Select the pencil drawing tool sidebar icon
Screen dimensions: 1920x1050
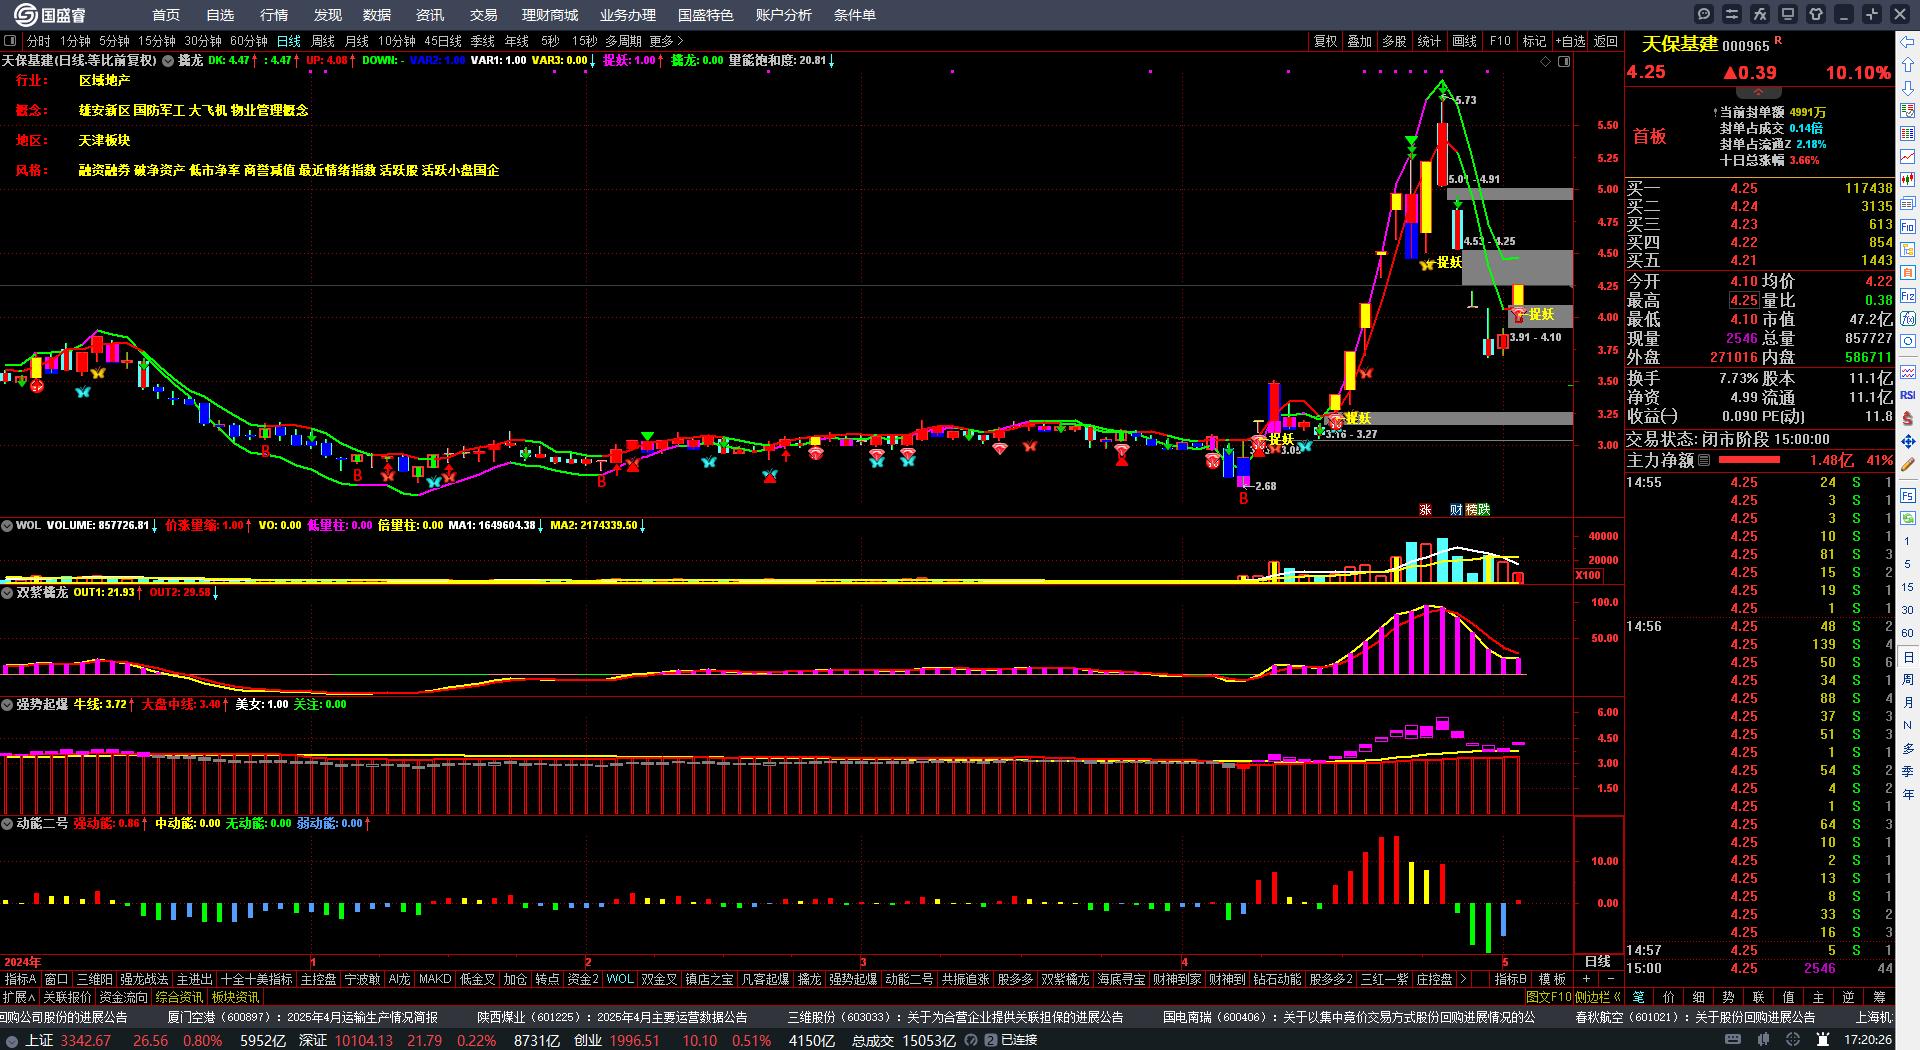coord(1908,464)
